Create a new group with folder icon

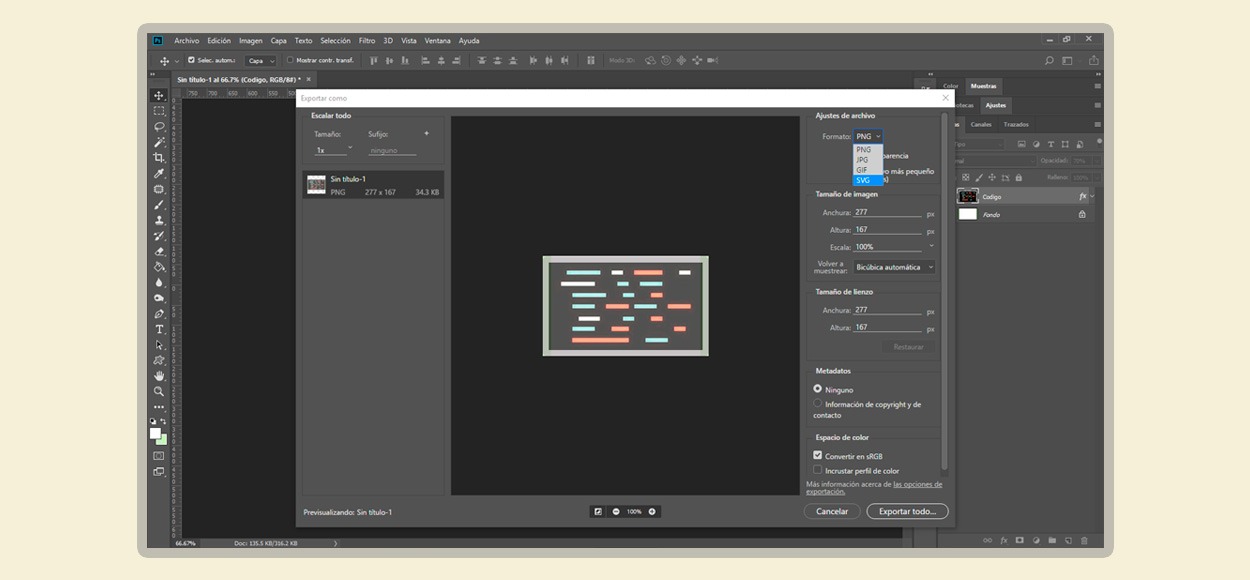[1052, 541]
